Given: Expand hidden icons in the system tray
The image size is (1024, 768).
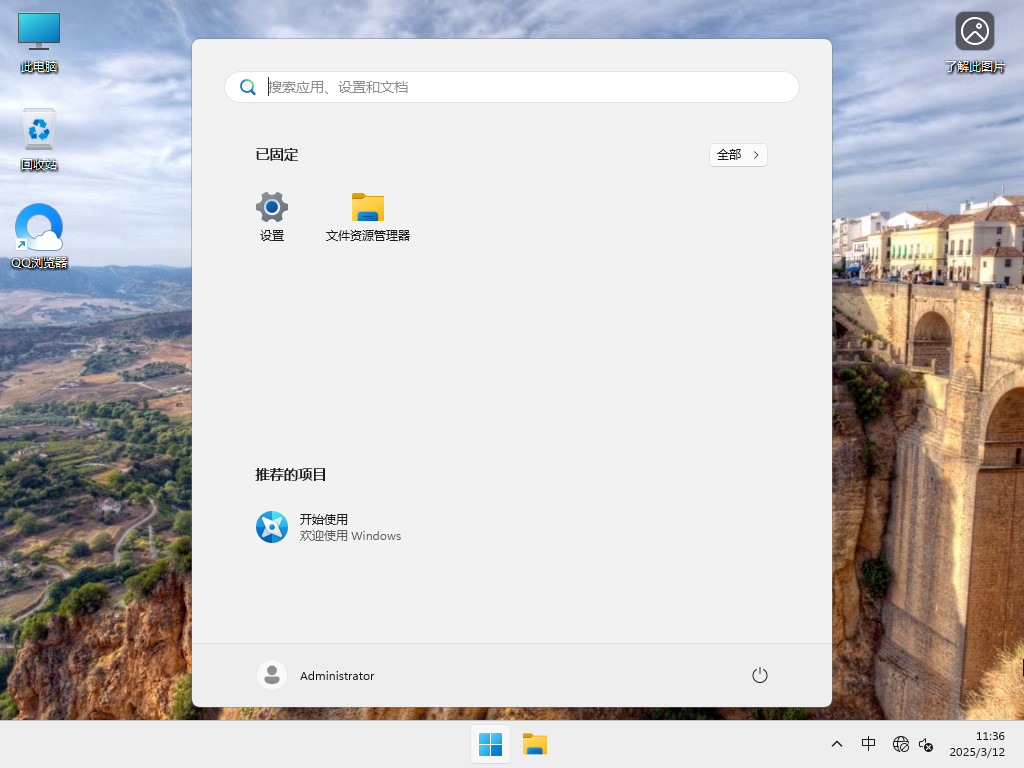Looking at the screenshot, I should point(837,744).
